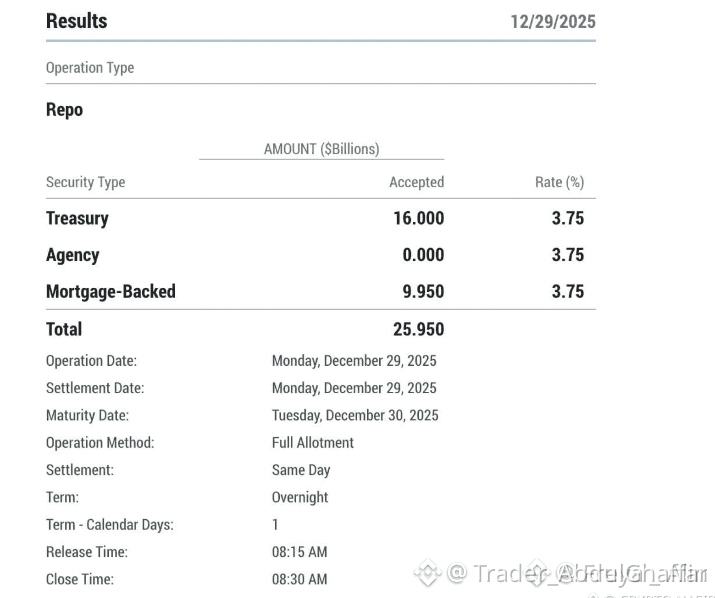Click the Mortgage-Backed amount 9.950
Viewport: 715px width, 598px height.
tap(423, 292)
